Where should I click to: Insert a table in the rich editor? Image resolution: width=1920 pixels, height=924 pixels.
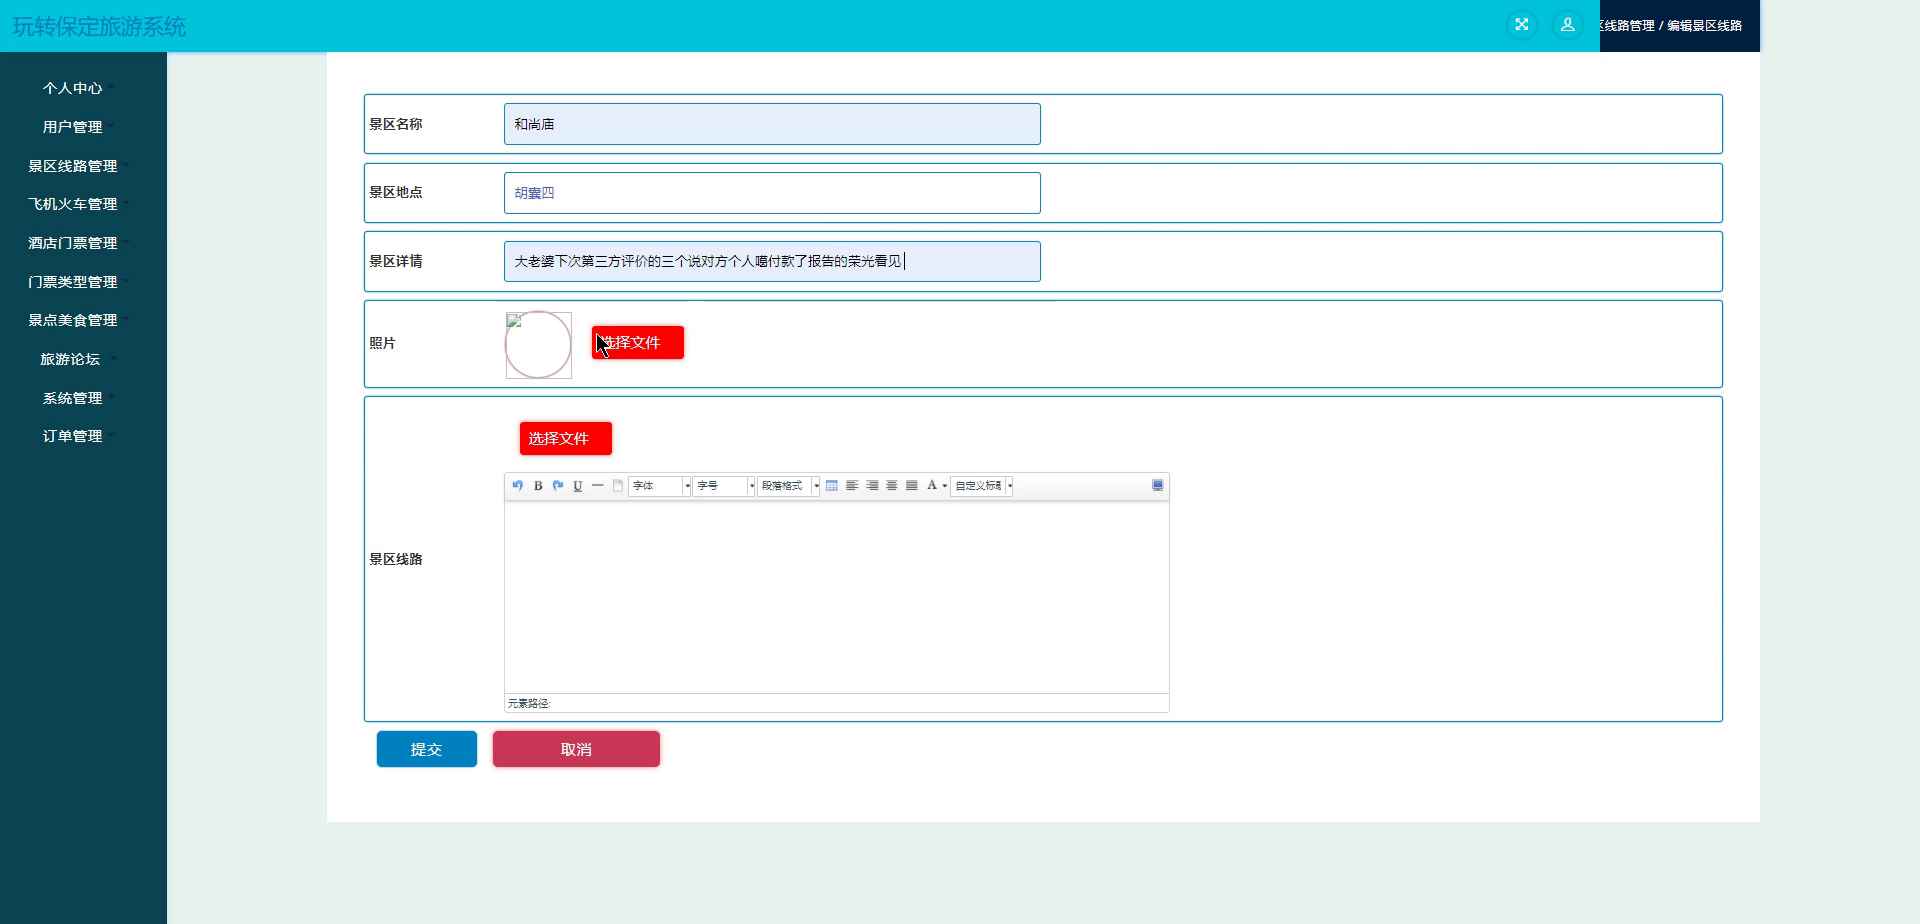tap(832, 486)
